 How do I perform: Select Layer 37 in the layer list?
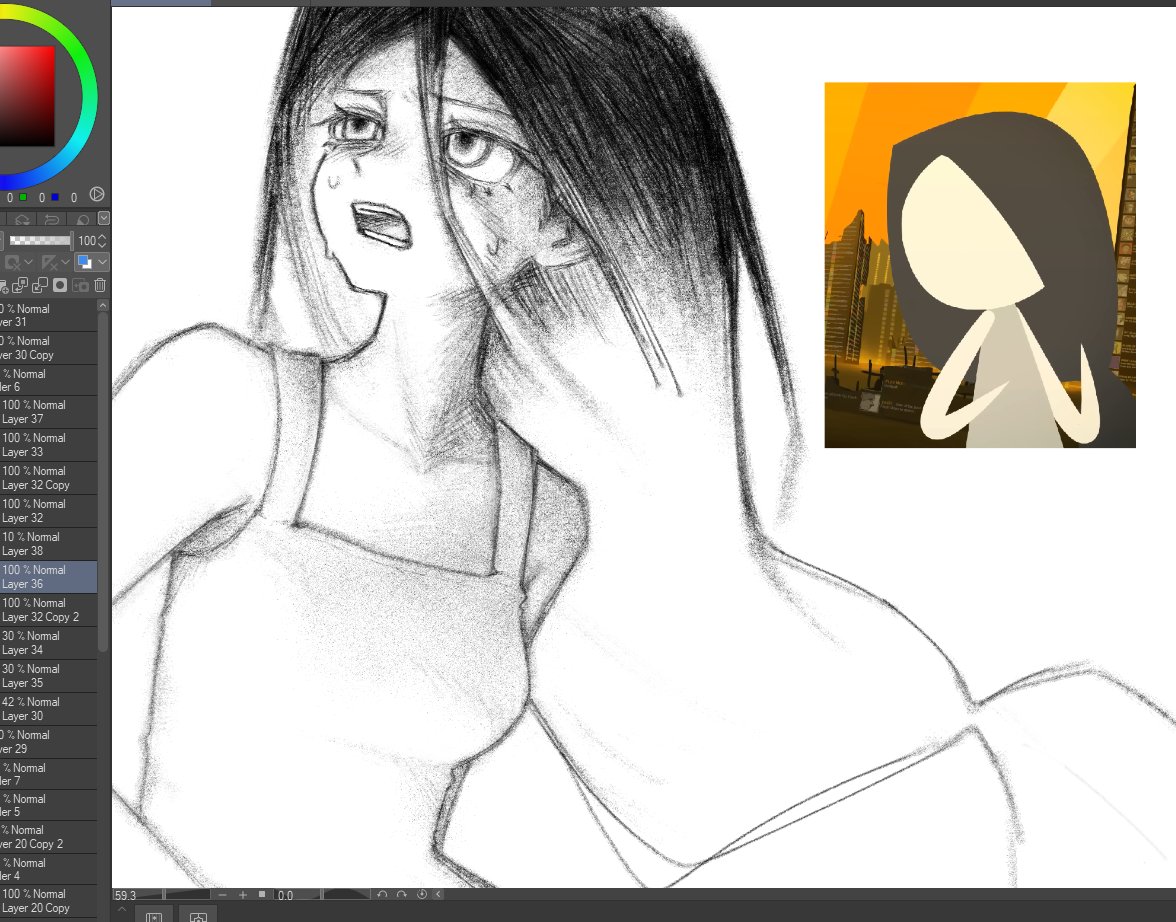click(x=48, y=412)
